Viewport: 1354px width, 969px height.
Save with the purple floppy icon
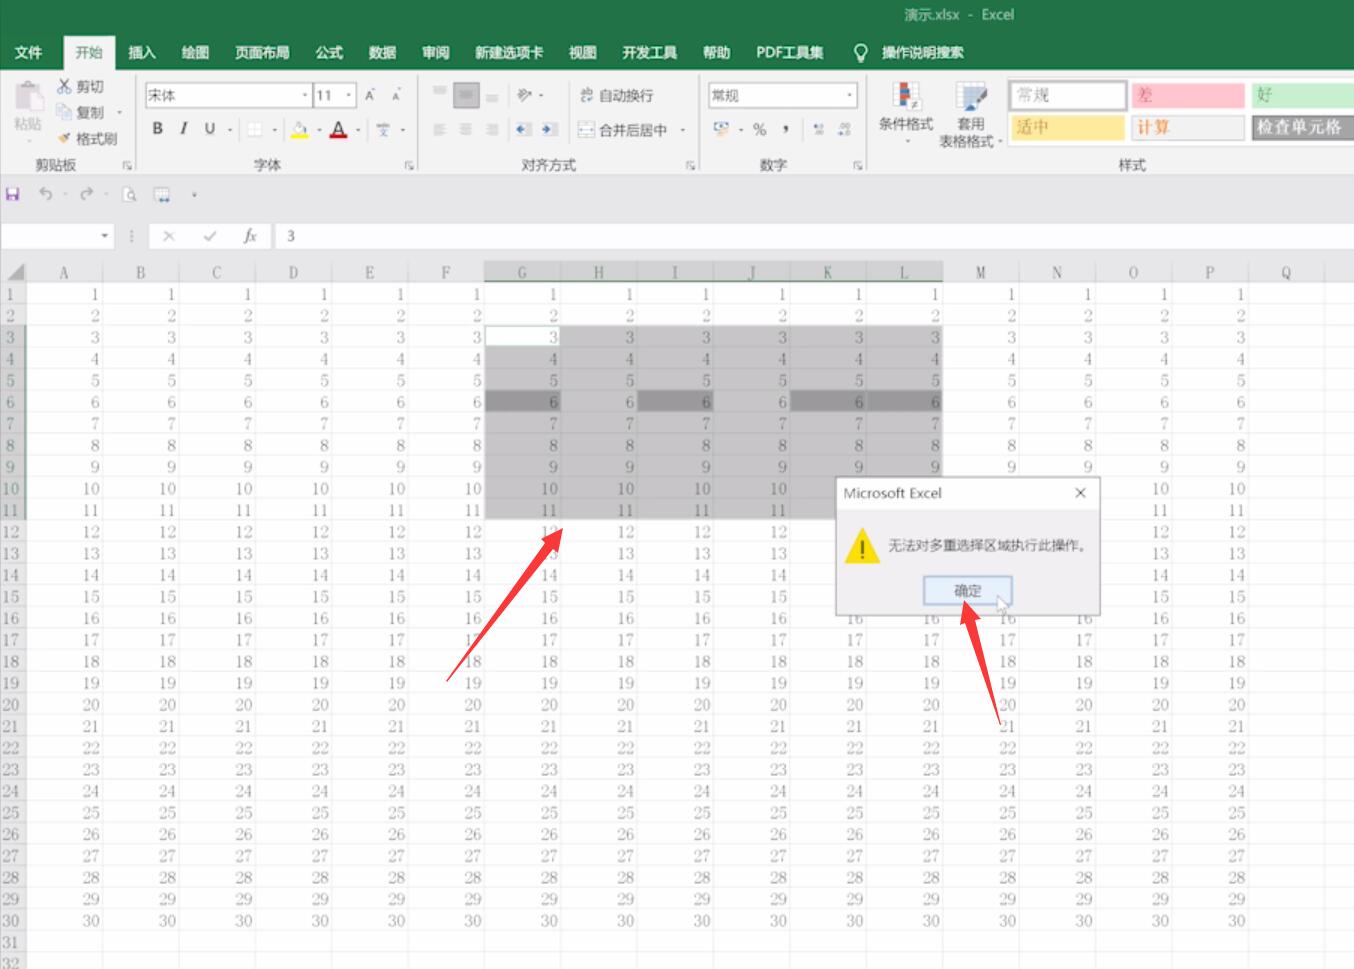[x=13, y=194]
